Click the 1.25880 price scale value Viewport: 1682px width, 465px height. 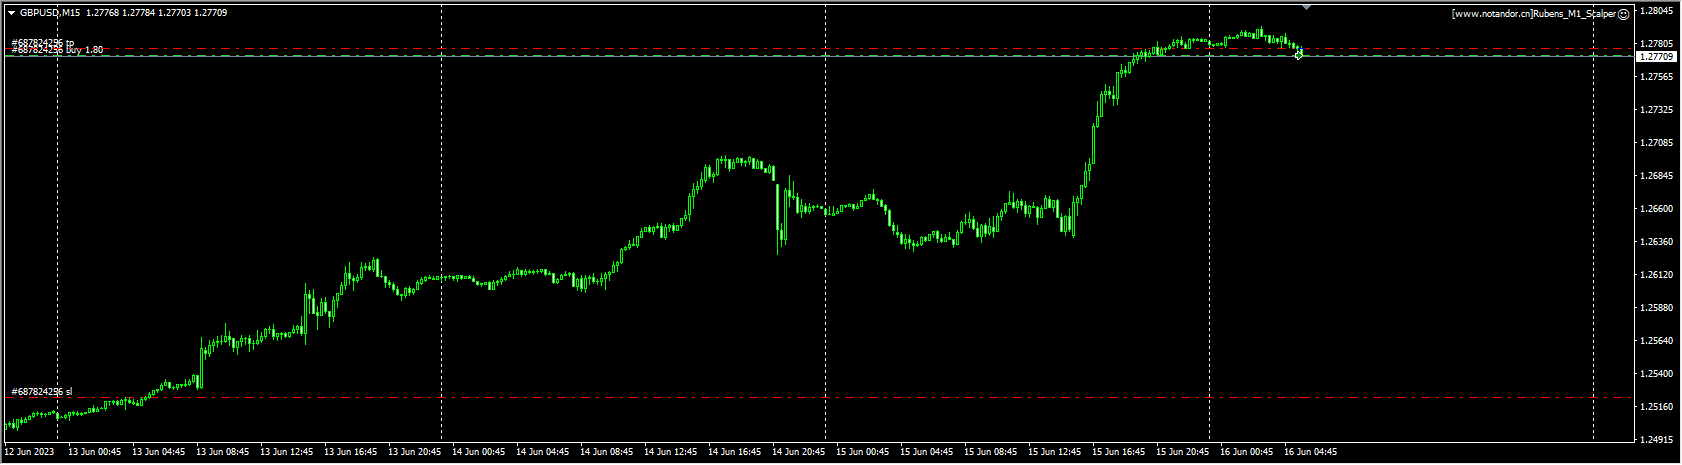pos(1657,308)
